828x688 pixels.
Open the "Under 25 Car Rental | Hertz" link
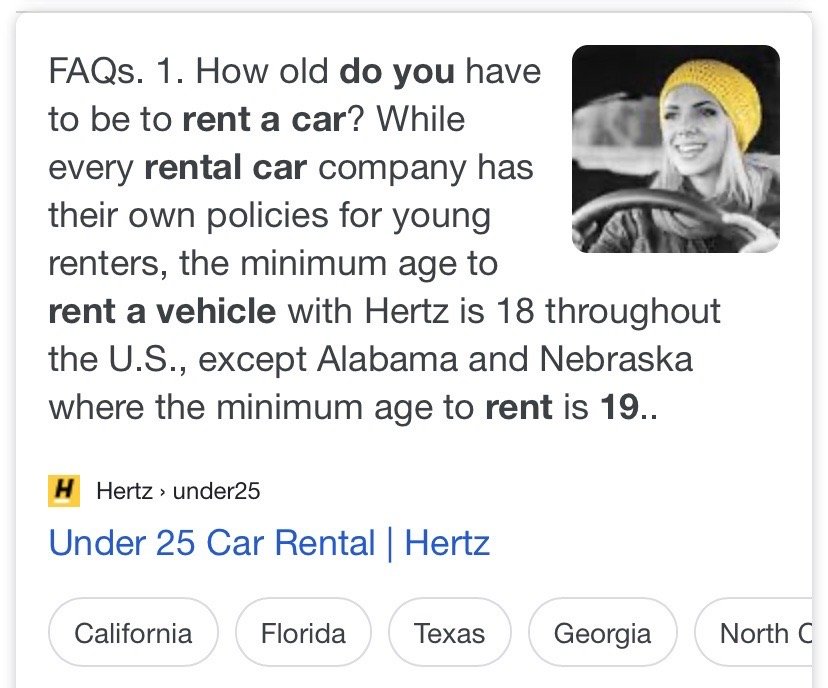click(x=269, y=543)
